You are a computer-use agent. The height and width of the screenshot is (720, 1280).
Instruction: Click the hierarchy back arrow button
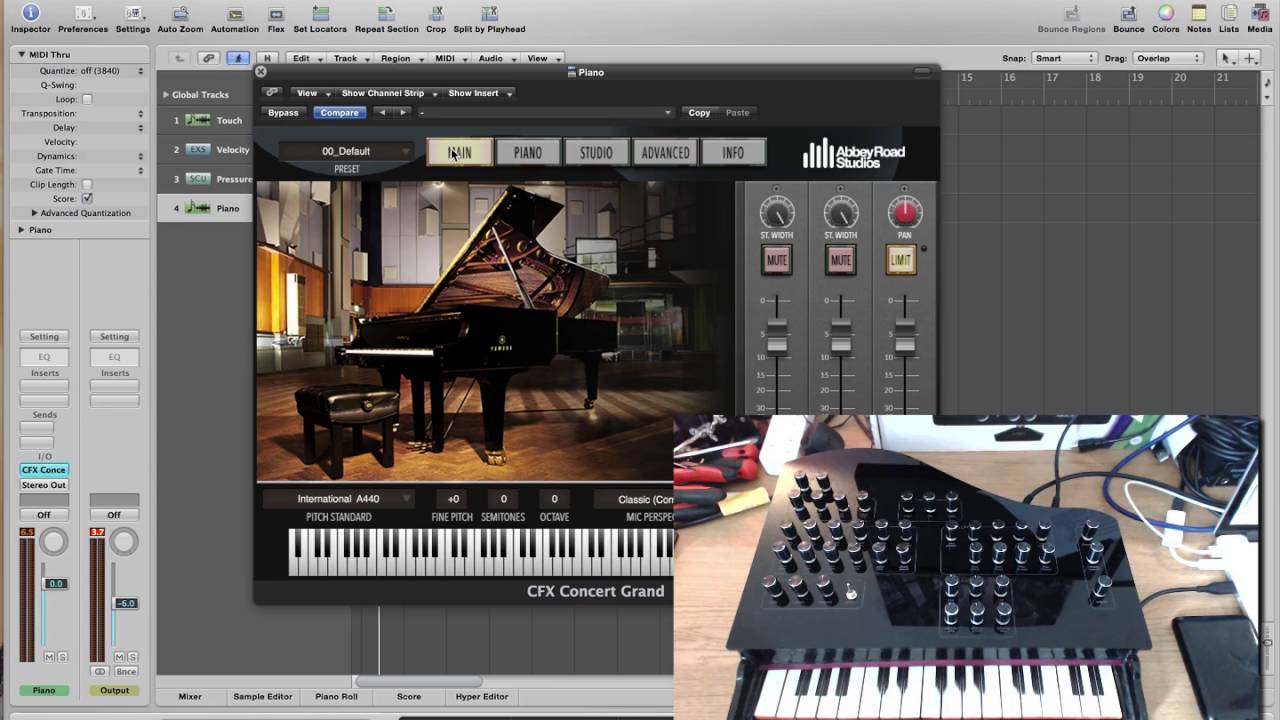point(179,59)
